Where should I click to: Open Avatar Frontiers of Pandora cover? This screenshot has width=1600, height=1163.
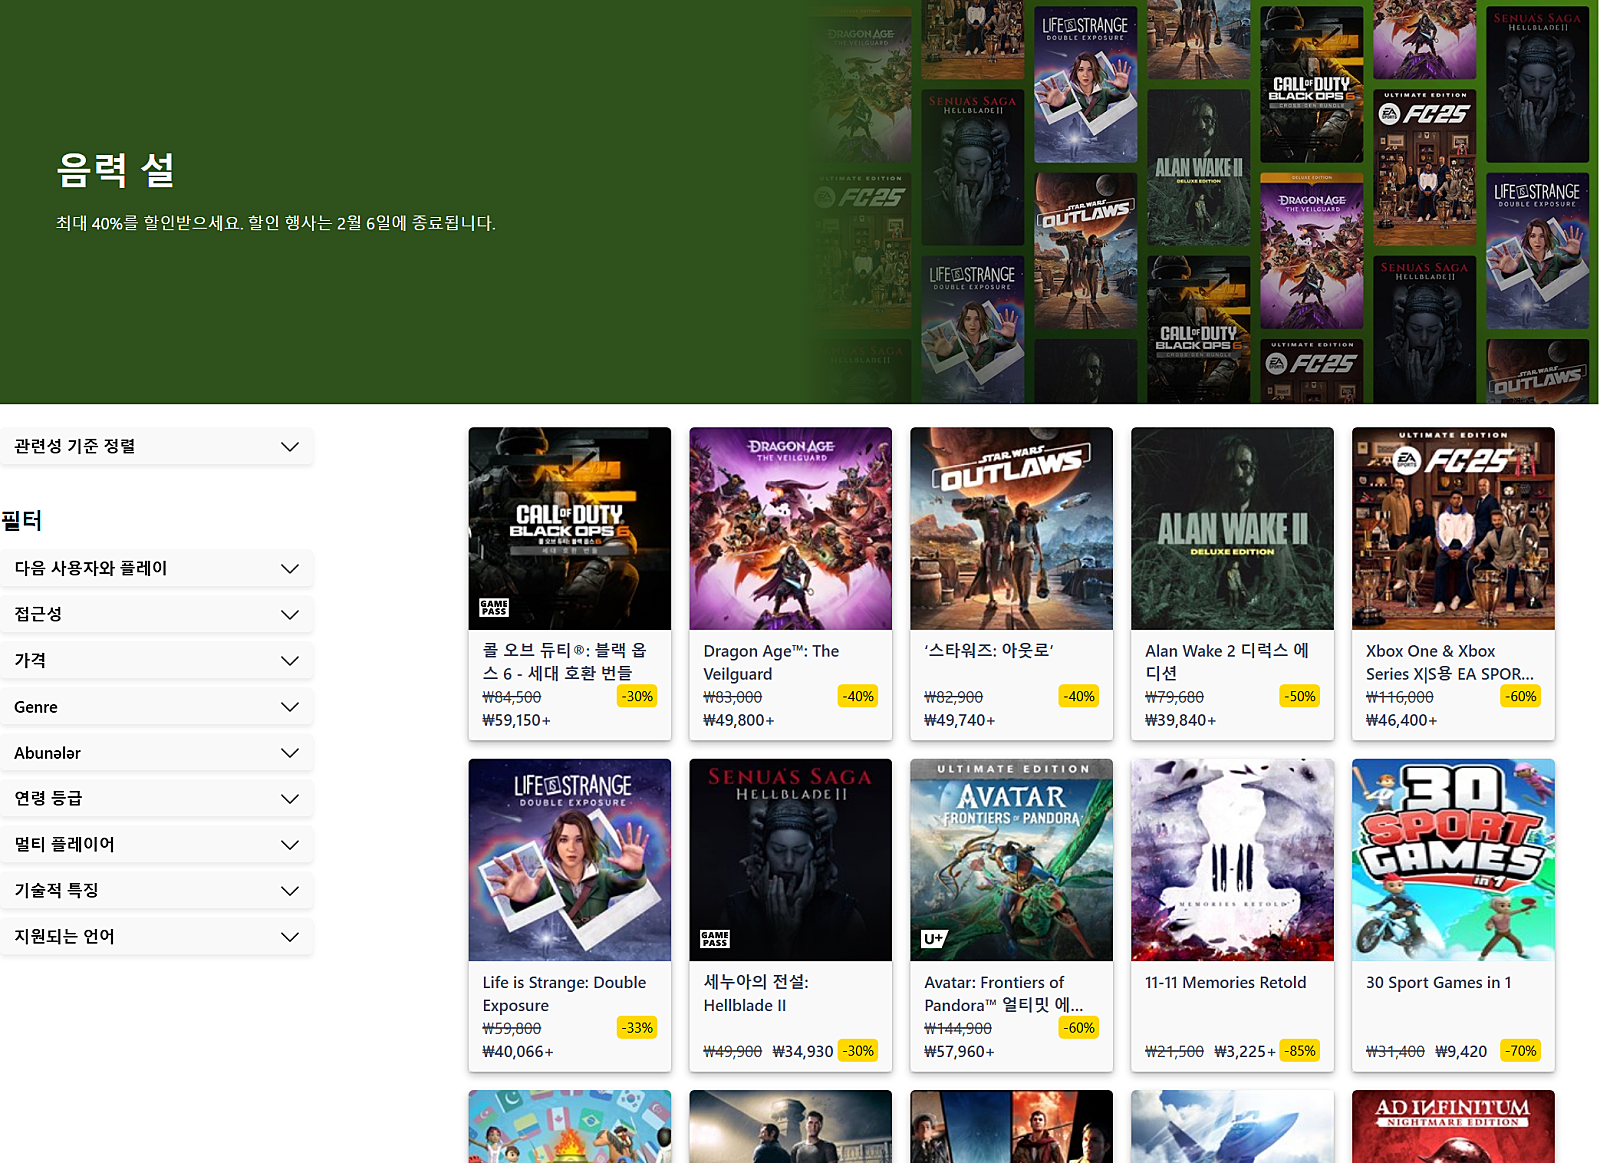[x=1012, y=860]
